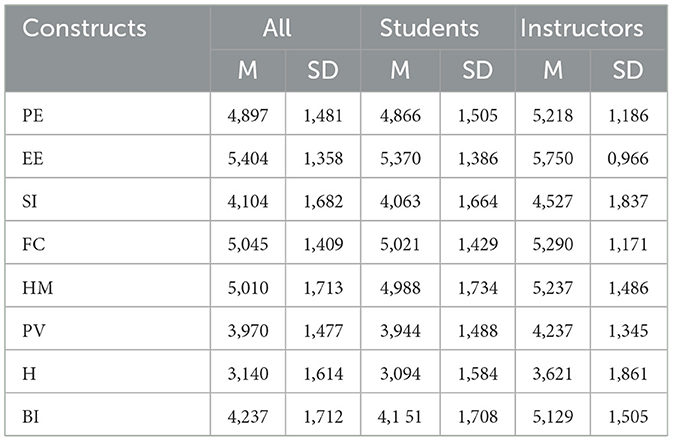Click the 4,897 mean value cell
The image size is (673, 441).
coord(248,114)
